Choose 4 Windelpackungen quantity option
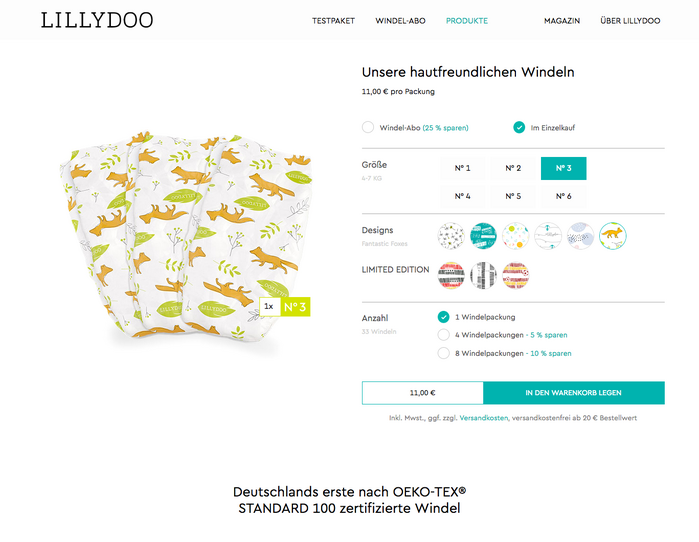This screenshot has height=542, width=699. (443, 335)
